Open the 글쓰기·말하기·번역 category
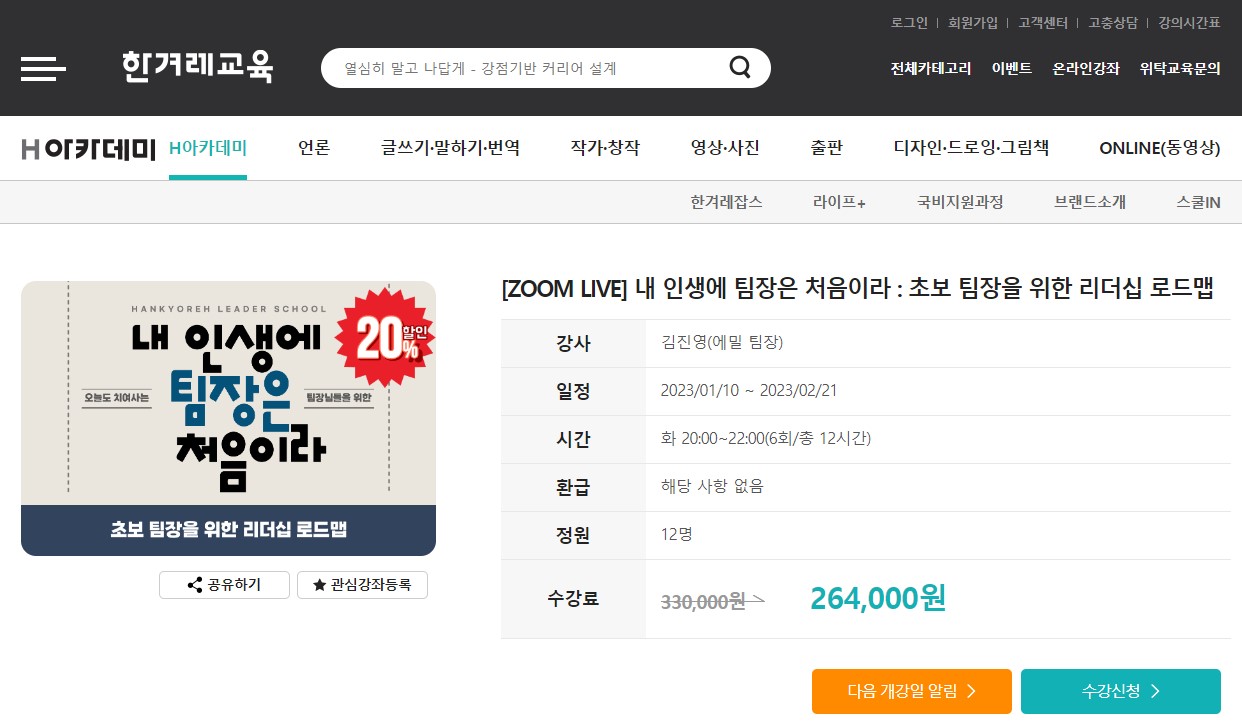Viewport: 1242px width, 726px height. [450, 148]
